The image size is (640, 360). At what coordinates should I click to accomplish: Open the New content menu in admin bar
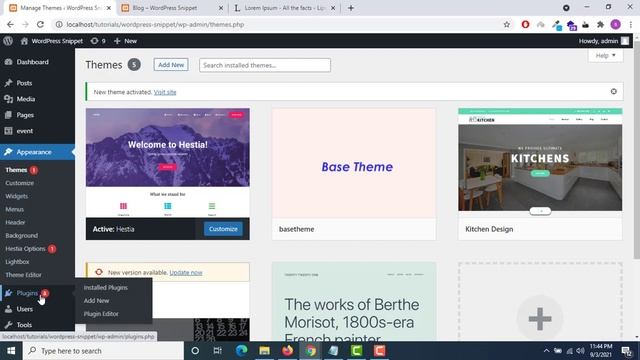125,41
